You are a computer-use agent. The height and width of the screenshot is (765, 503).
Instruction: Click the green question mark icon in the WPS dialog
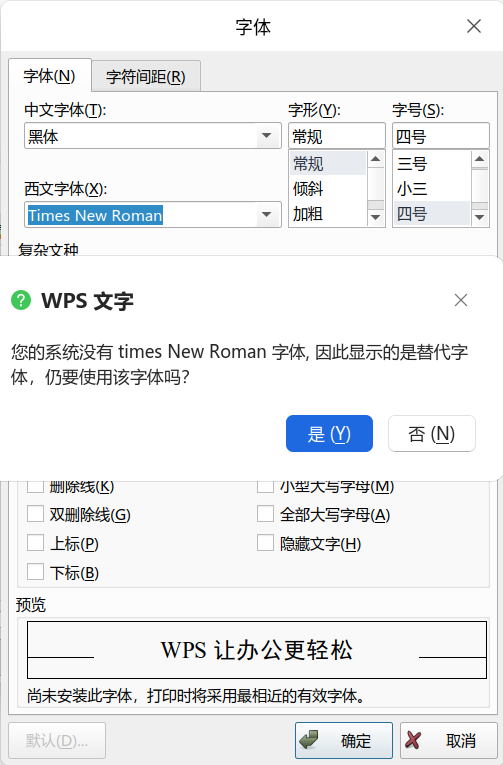[21, 300]
